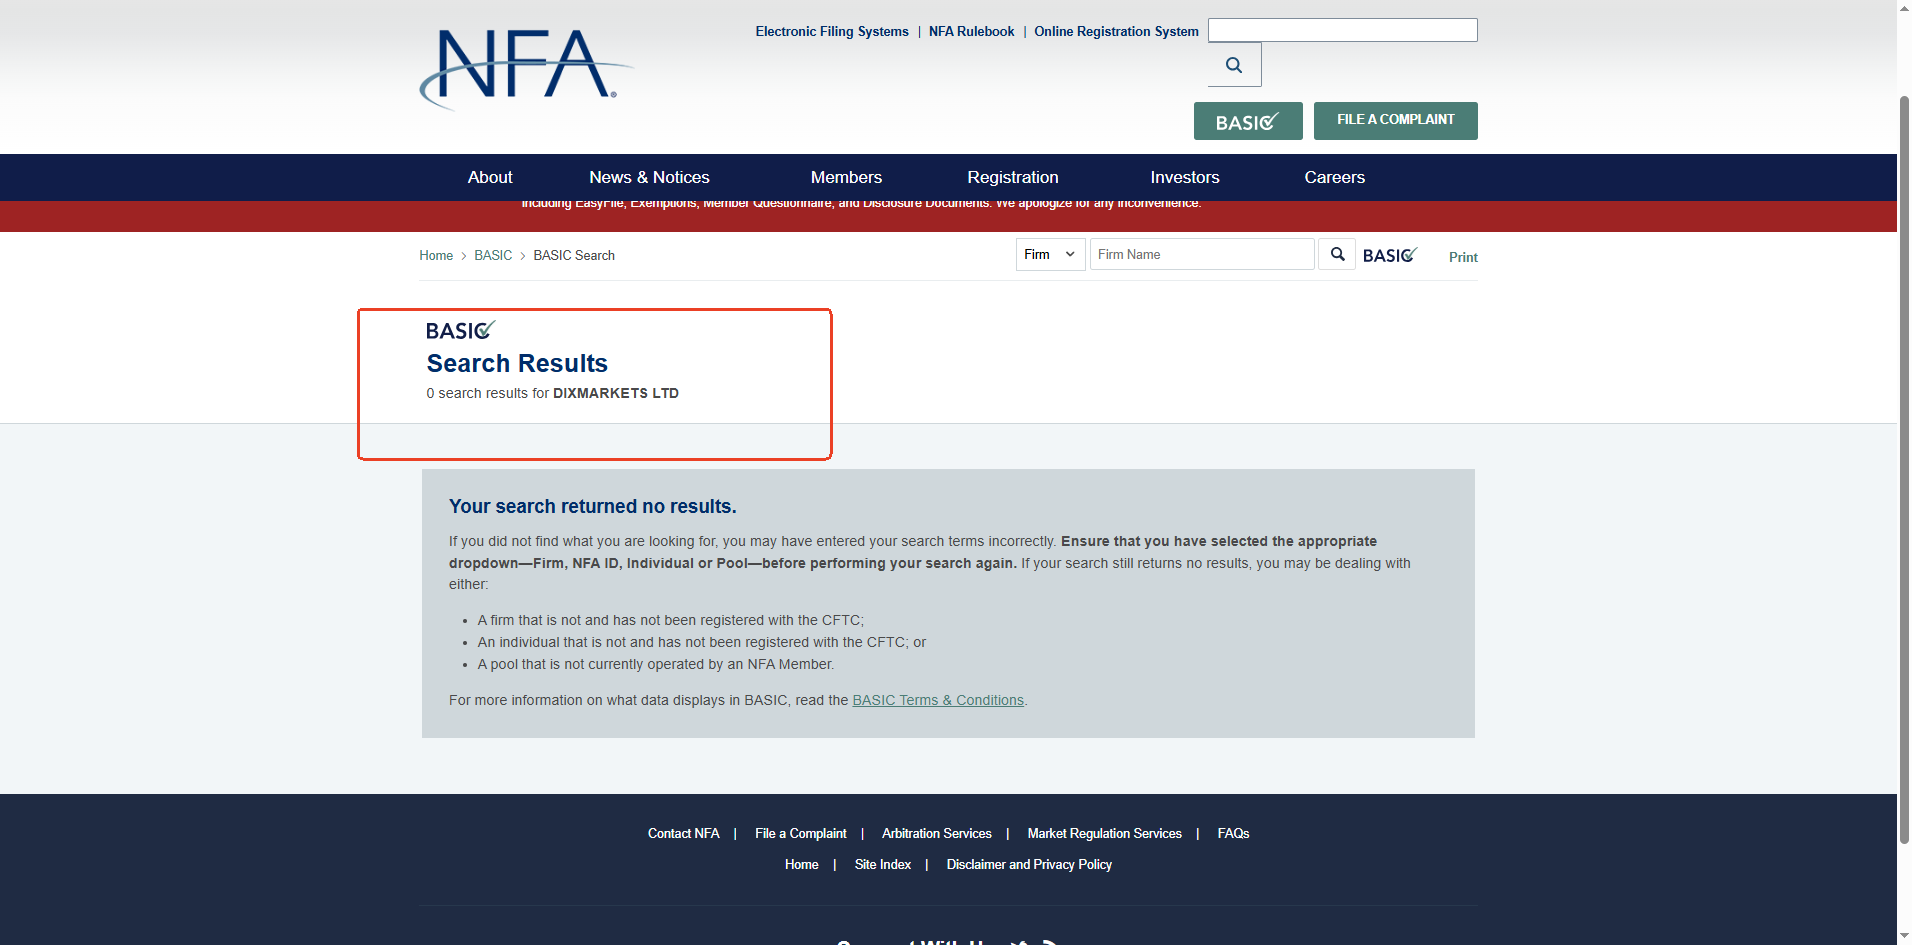Open the NFA Rulebook link
This screenshot has height=945, width=1912.
click(x=971, y=31)
